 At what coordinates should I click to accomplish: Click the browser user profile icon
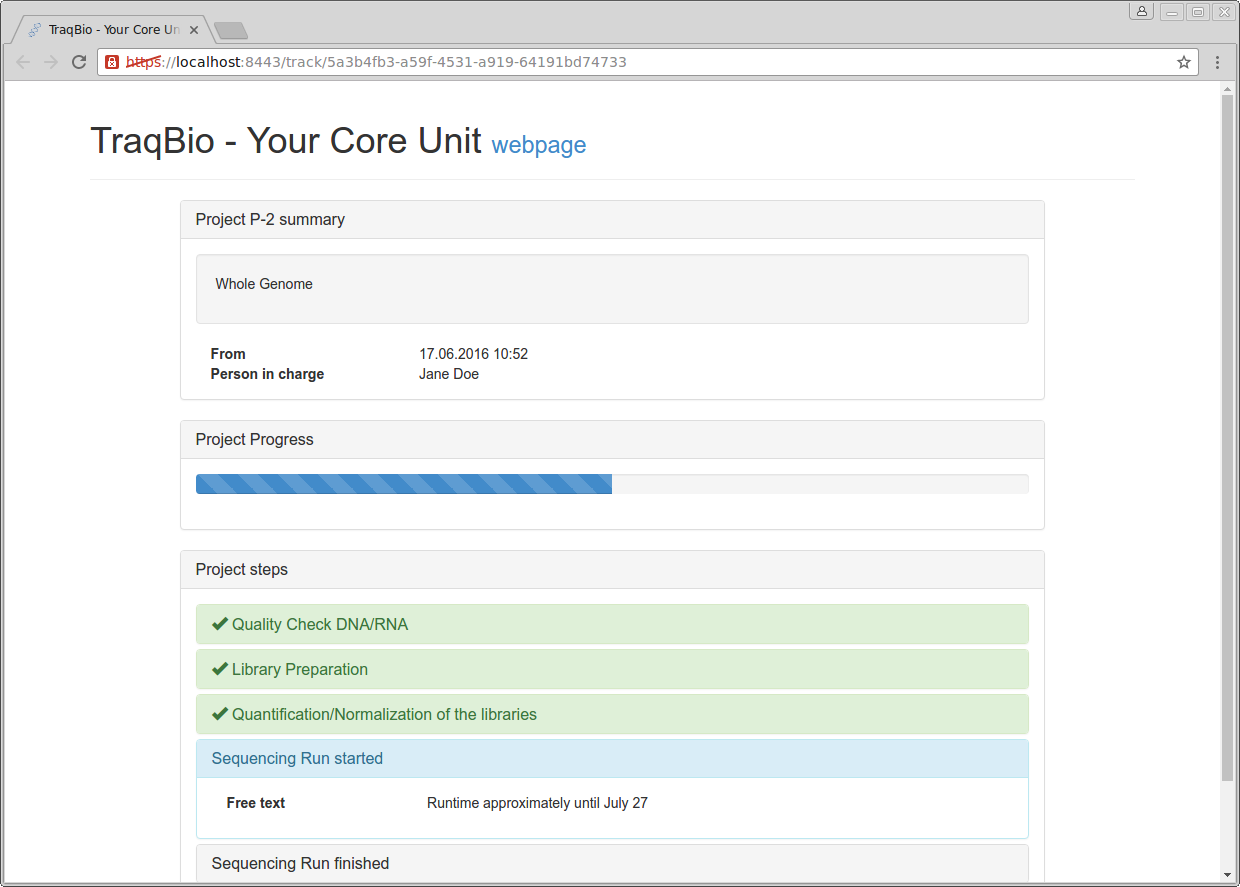[1142, 11]
